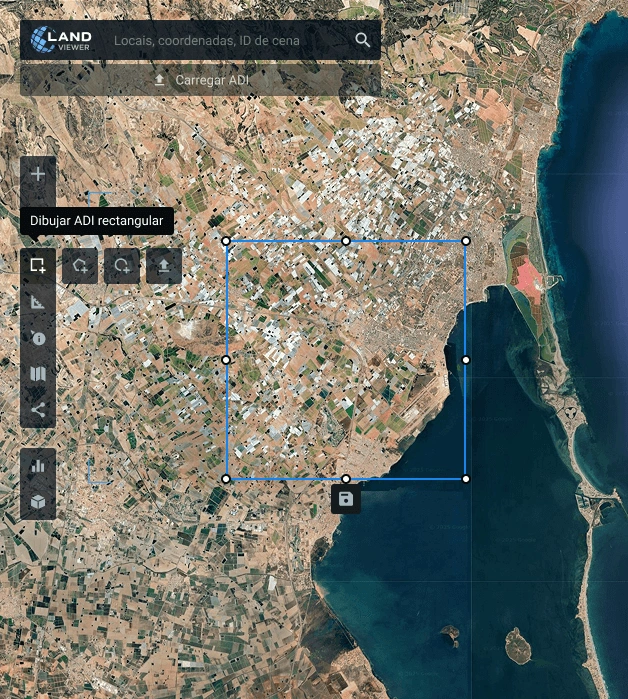Viewport: 628px width, 699px height.
Task: Click the 'Carregar ADI' button
Action: 200,80
